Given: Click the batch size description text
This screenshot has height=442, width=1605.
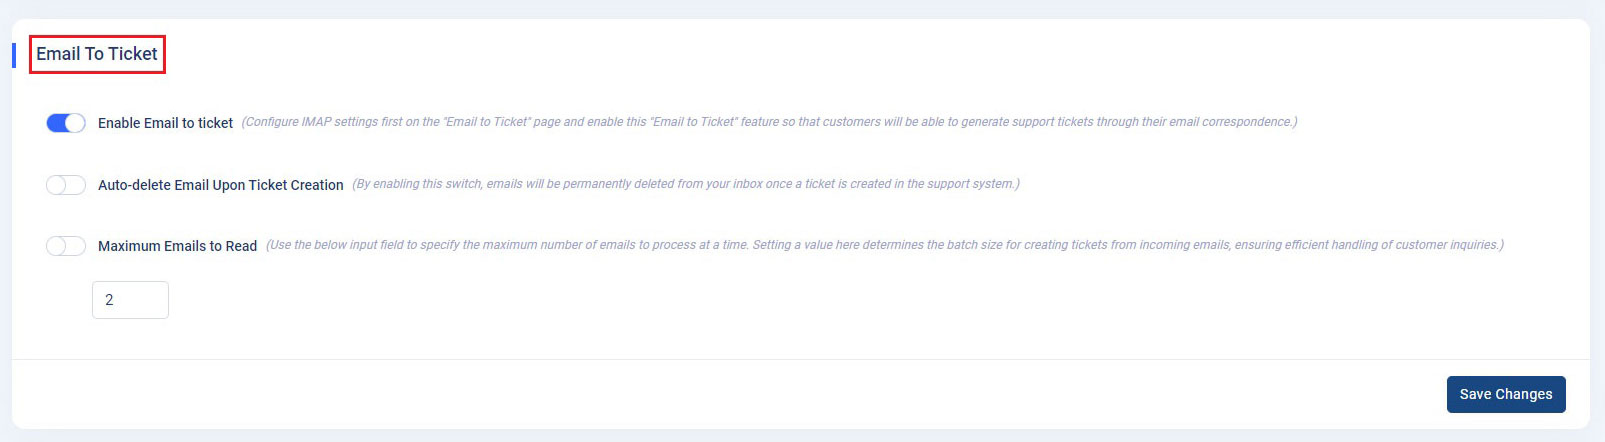Looking at the screenshot, I should pos(885,245).
